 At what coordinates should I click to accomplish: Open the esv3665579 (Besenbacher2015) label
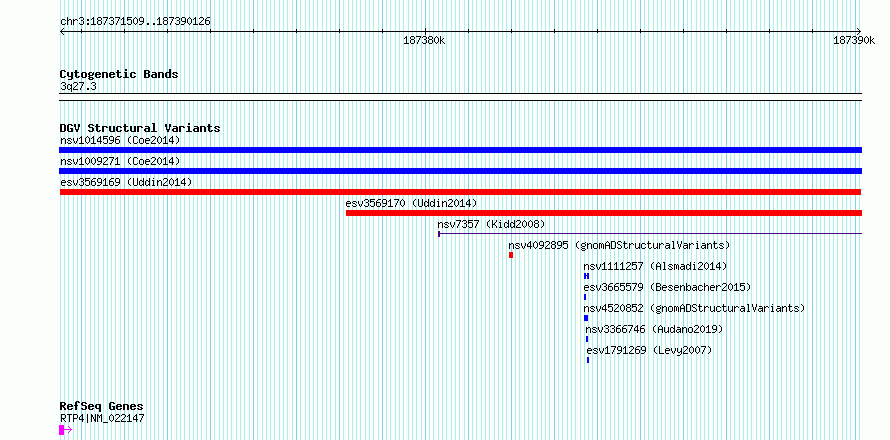667,287
